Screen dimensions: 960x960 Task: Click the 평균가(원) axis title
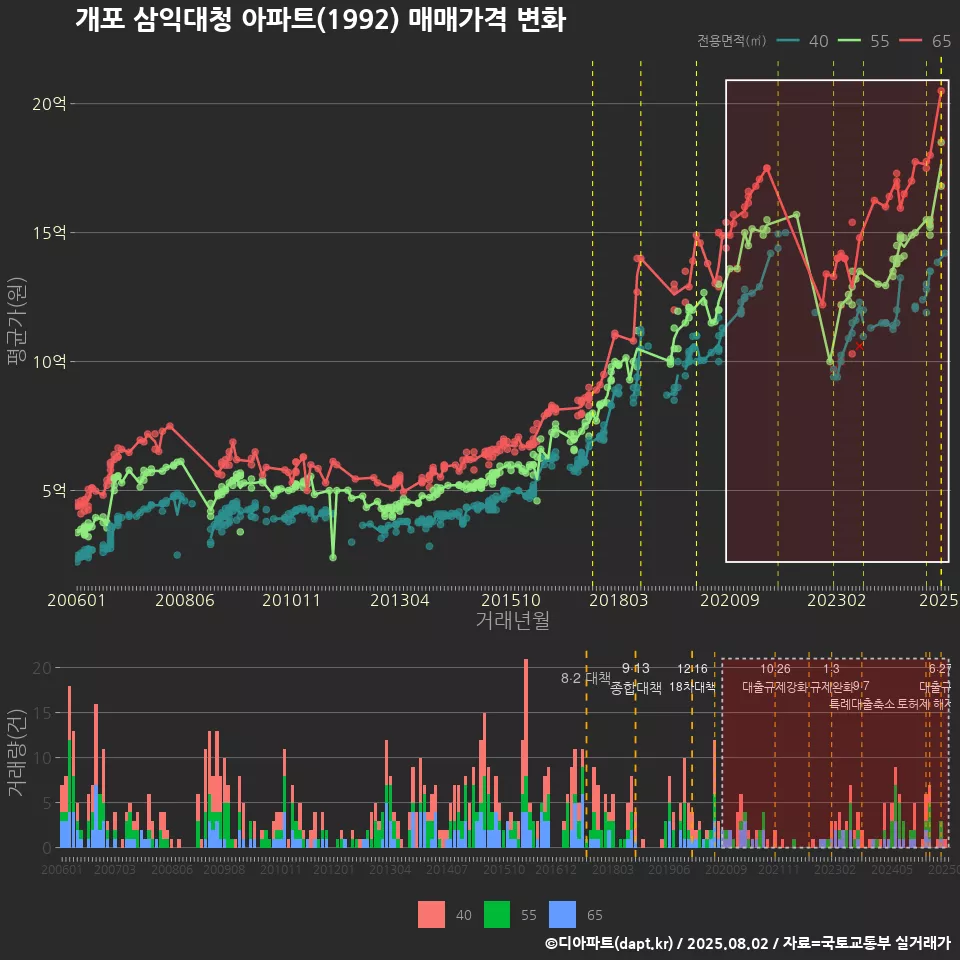coord(17,321)
